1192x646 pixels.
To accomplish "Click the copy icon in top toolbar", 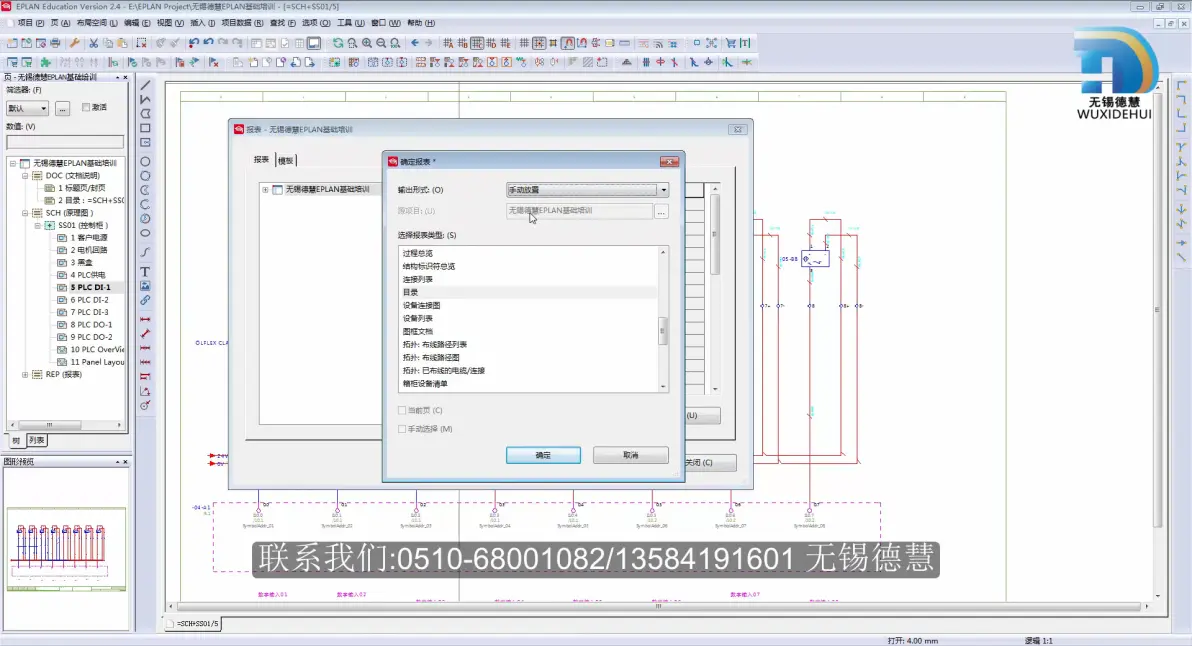I will click(108, 43).
